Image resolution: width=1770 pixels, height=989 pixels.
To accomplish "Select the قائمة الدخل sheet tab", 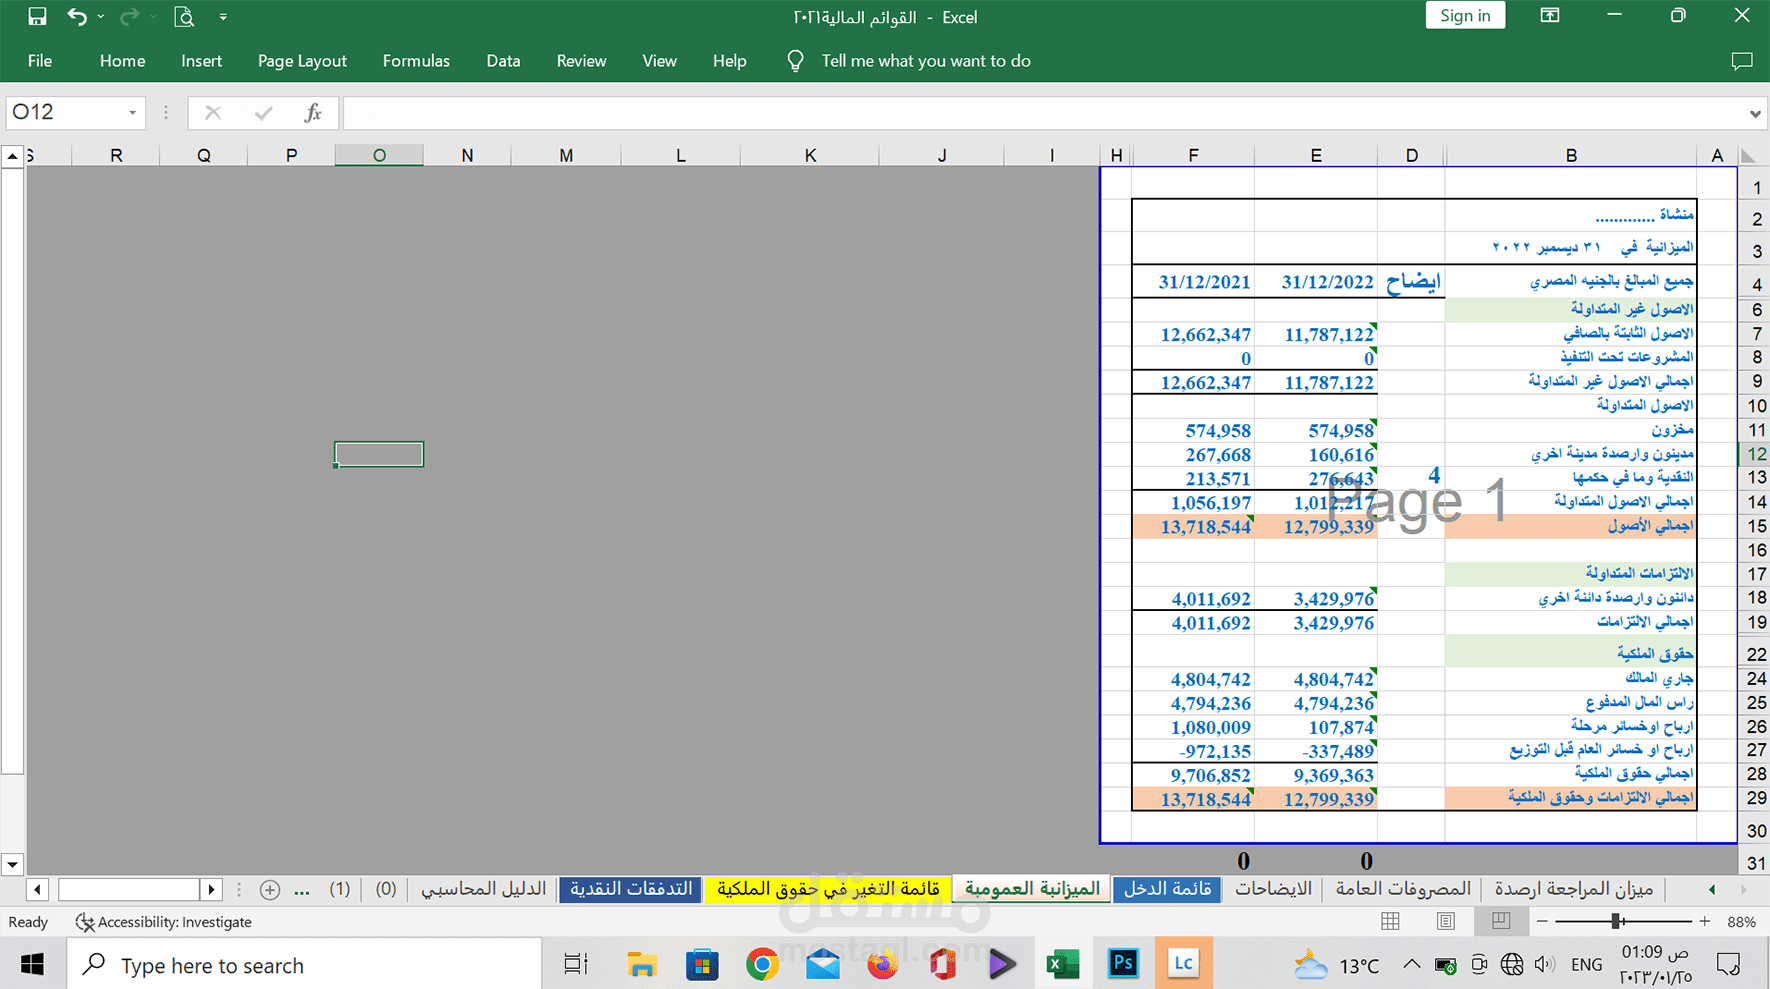I will pyautogui.click(x=1167, y=889).
